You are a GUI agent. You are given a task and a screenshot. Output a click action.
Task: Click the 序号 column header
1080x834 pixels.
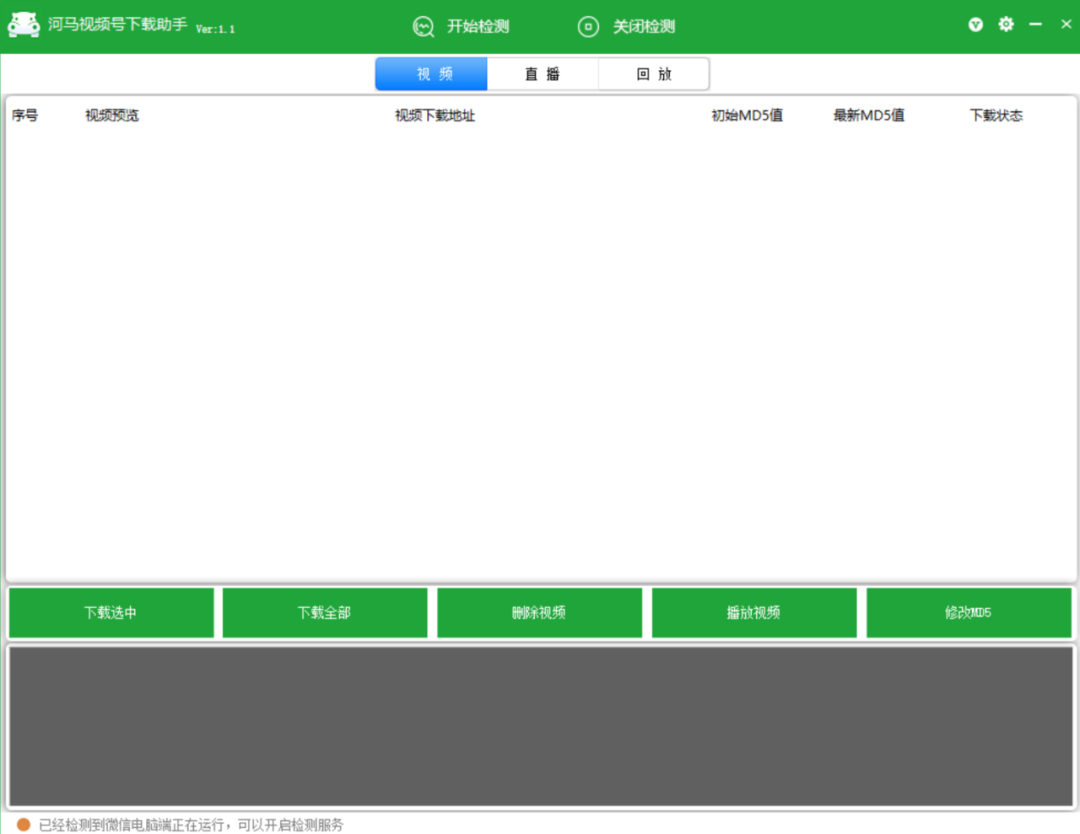point(25,116)
